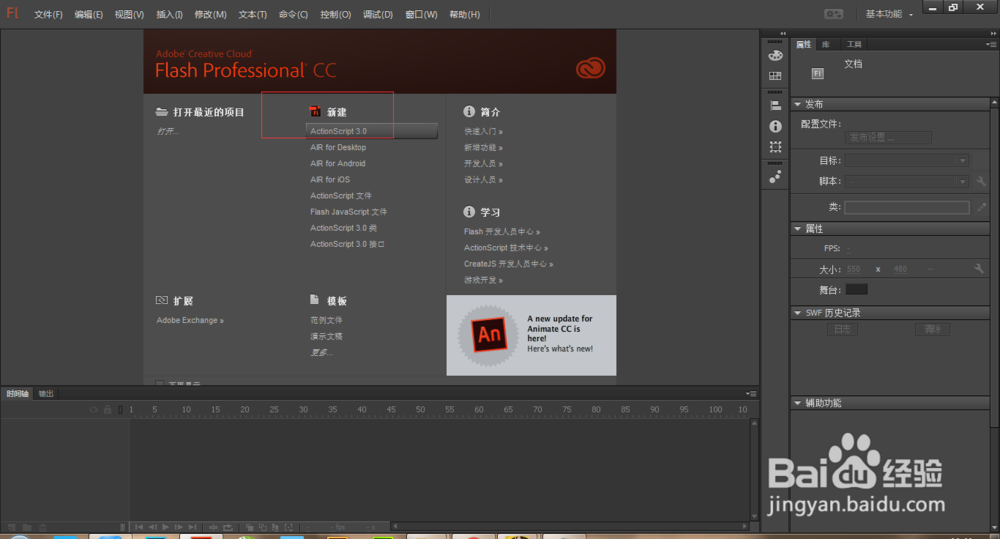This screenshot has height=539, width=1000.
Task: Open the Flash JavaScript 文件 link
Action: tap(348, 212)
